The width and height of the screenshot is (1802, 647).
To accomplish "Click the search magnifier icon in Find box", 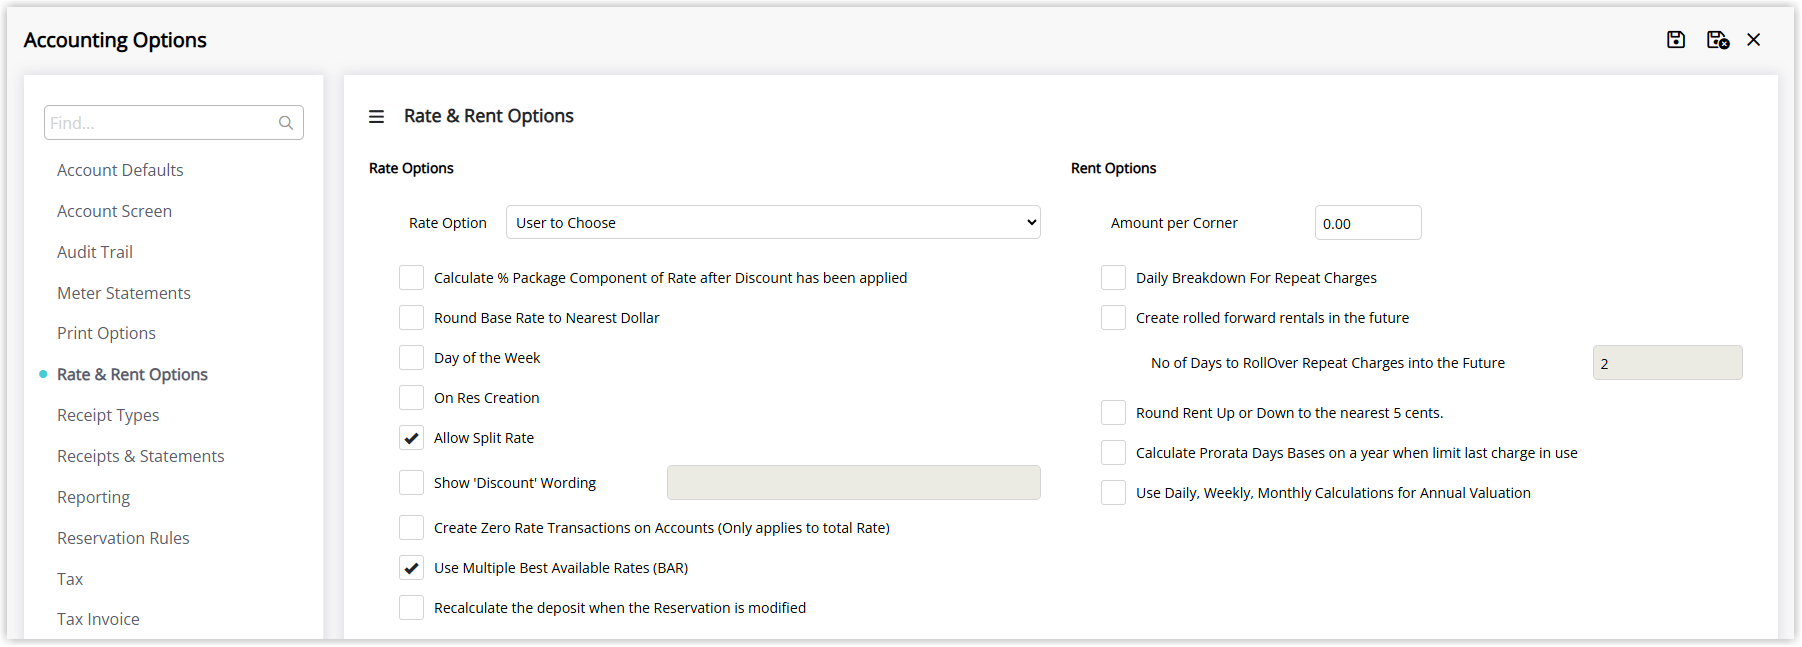I will [x=286, y=123].
